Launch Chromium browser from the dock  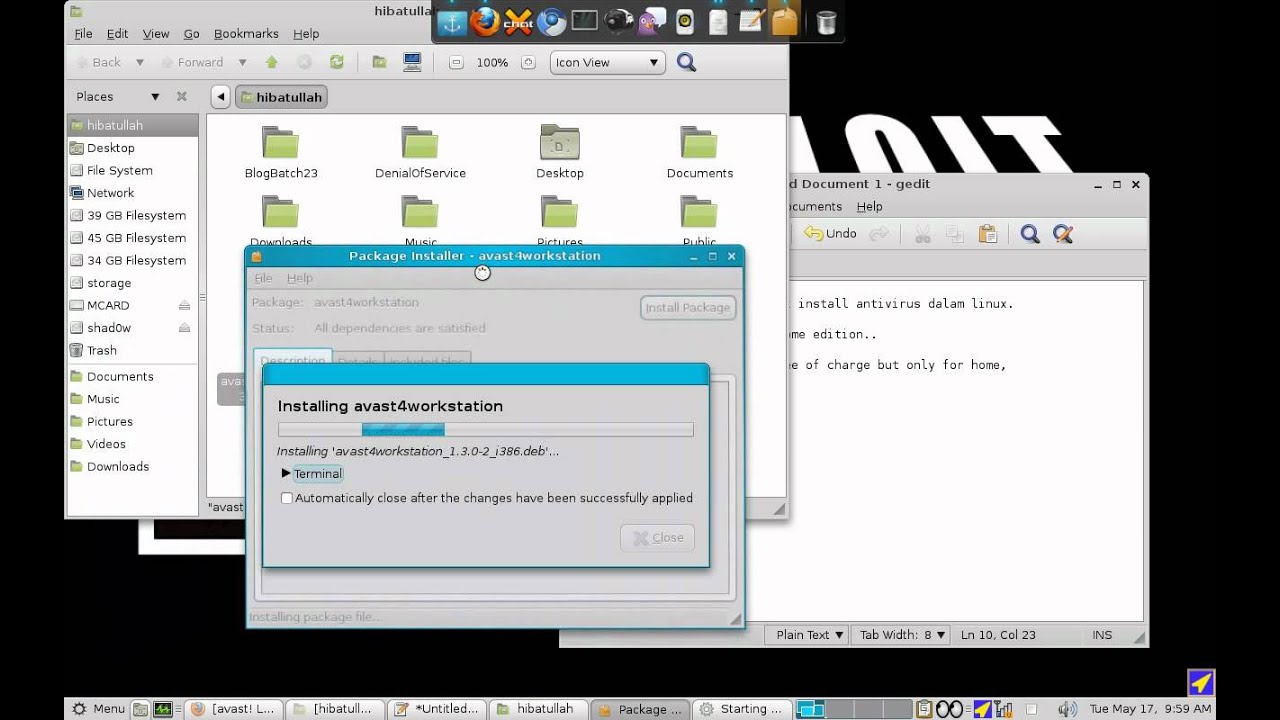click(x=551, y=21)
